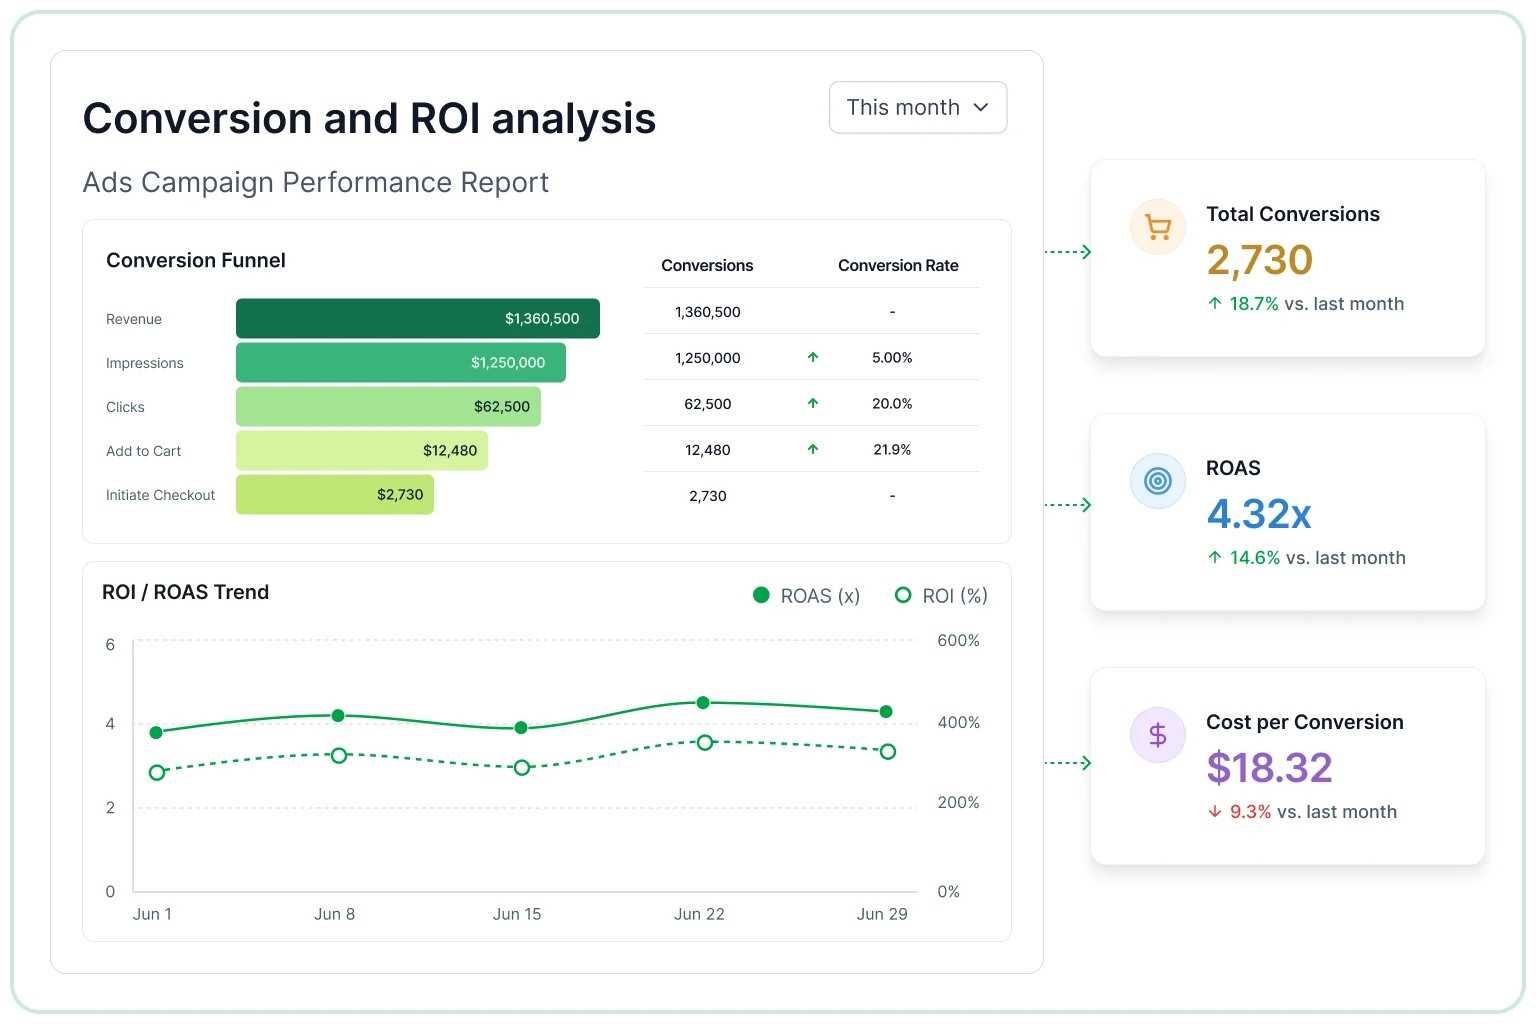1536x1024 pixels.
Task: Click the Cost per Conversion value $18.32
Action: click(1270, 768)
